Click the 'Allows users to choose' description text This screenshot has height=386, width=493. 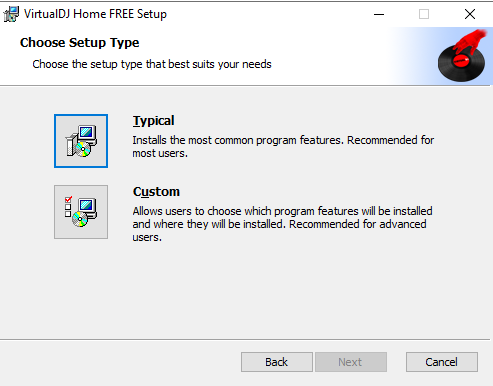pyautogui.click(x=282, y=224)
